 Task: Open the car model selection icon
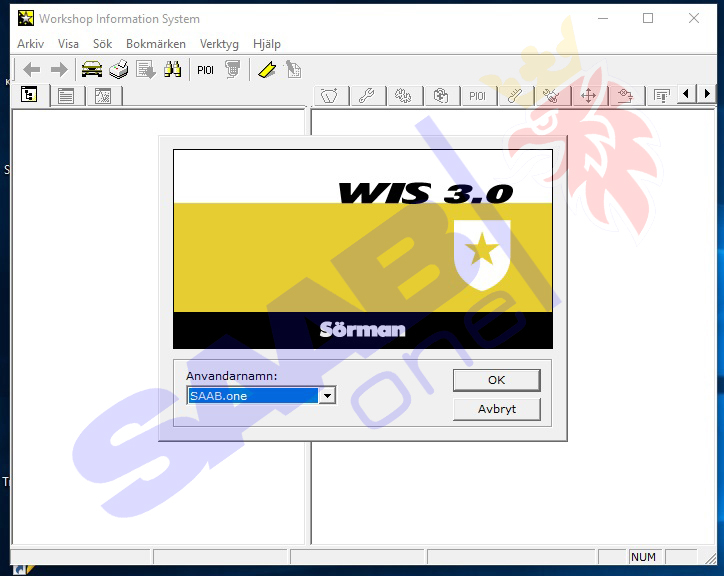point(92,69)
